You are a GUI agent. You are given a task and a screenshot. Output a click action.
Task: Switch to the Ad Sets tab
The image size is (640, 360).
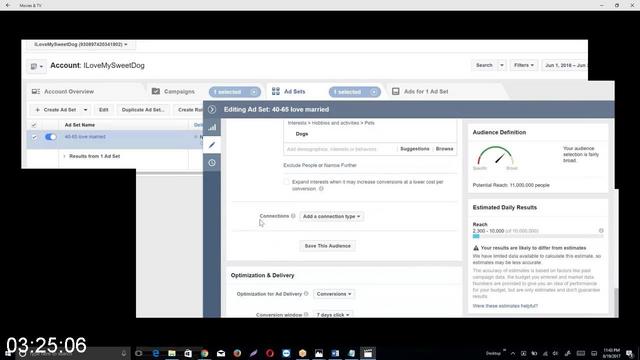[294, 91]
